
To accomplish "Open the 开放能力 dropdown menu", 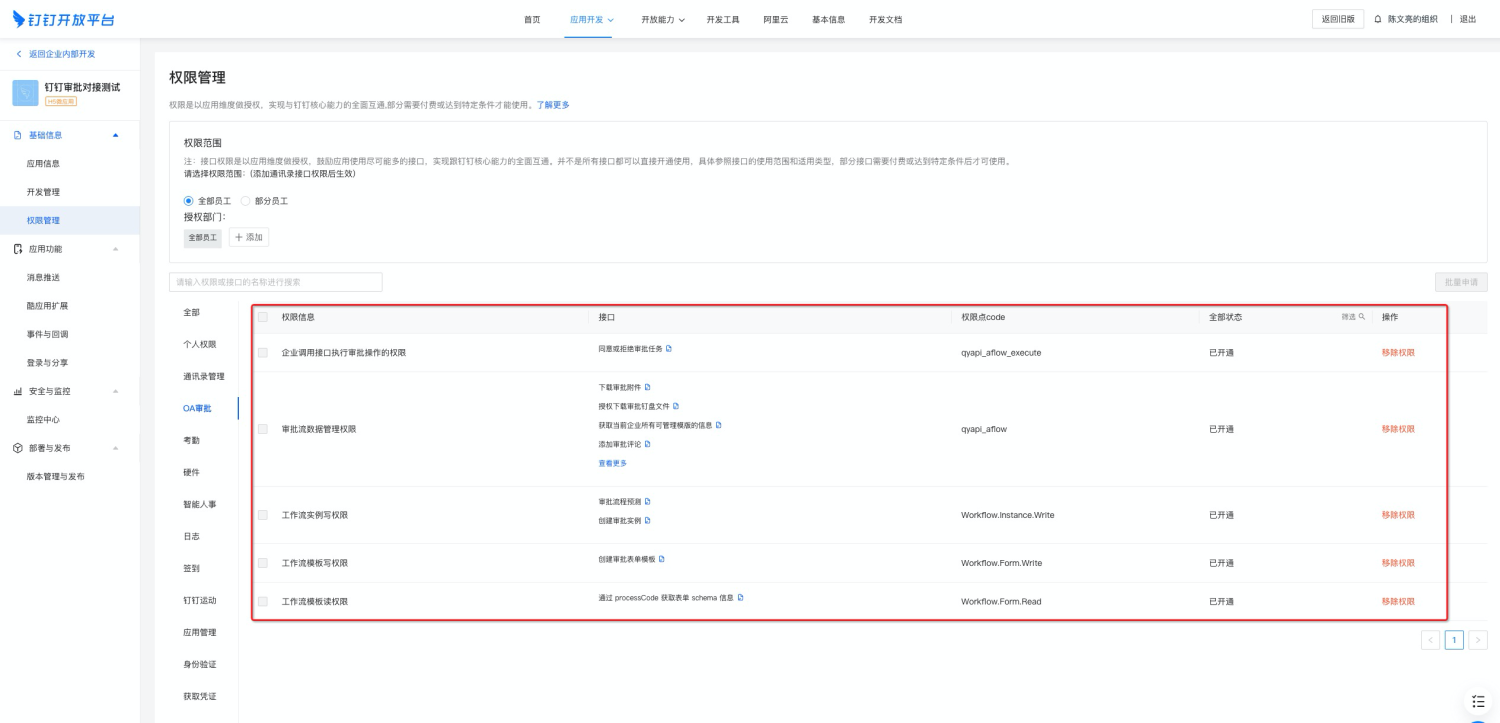I will 663,19.
